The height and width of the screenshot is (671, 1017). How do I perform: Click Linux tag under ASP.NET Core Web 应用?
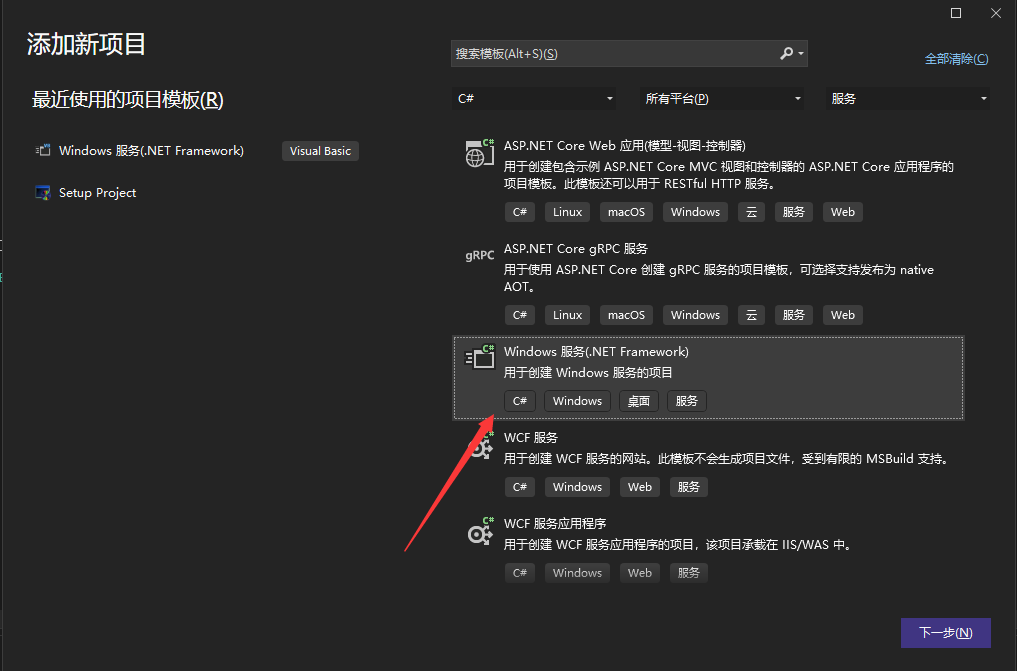(x=568, y=212)
